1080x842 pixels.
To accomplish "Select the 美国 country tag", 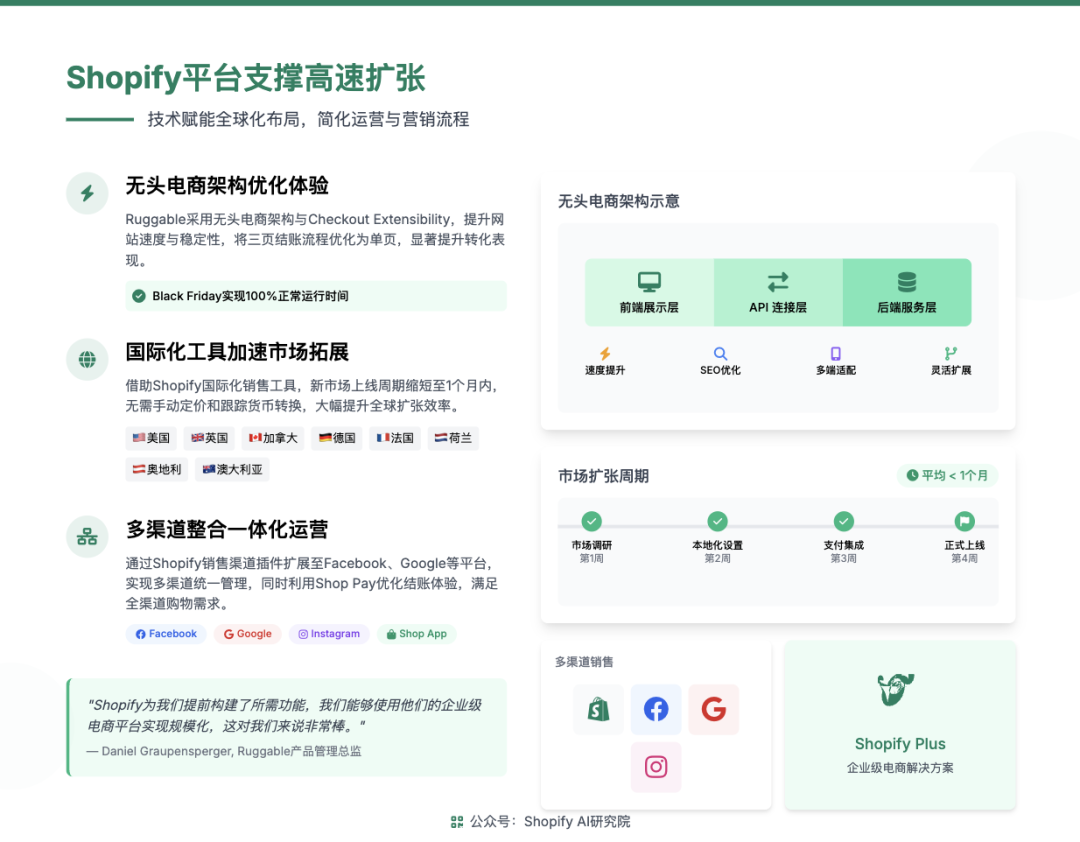I will 151,438.
